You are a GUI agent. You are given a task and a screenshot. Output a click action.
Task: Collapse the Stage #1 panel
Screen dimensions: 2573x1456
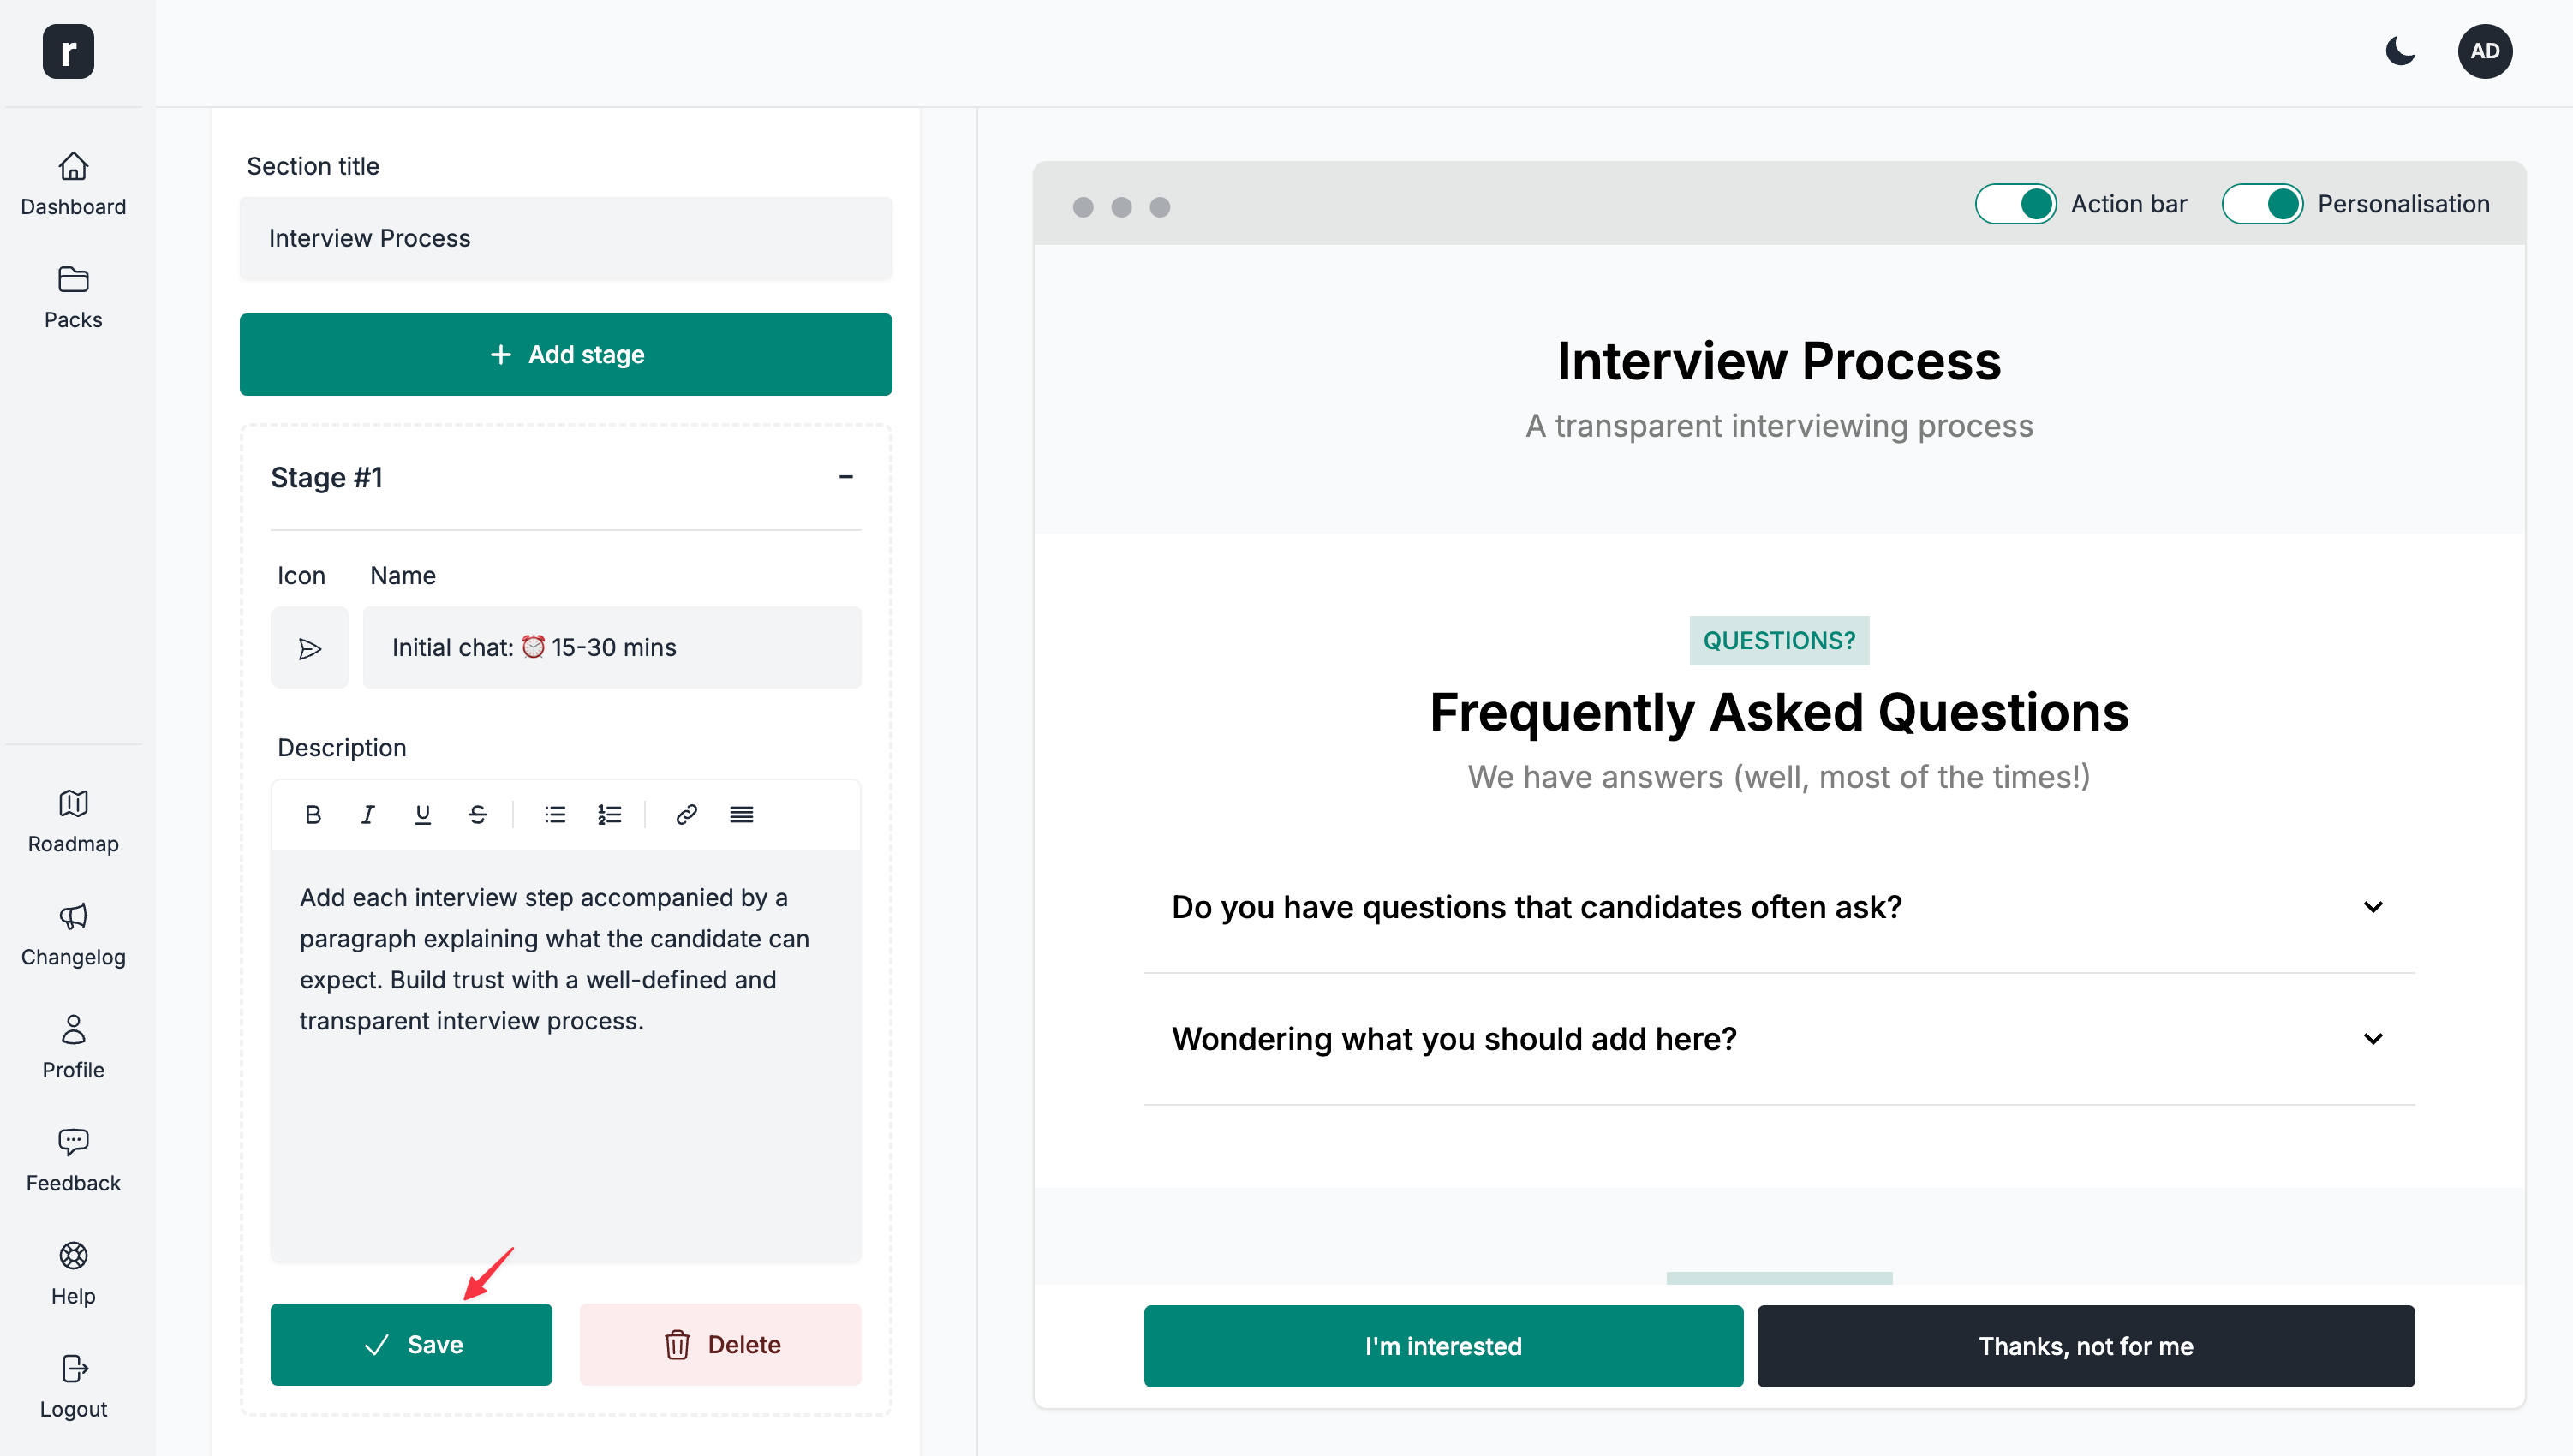[846, 477]
